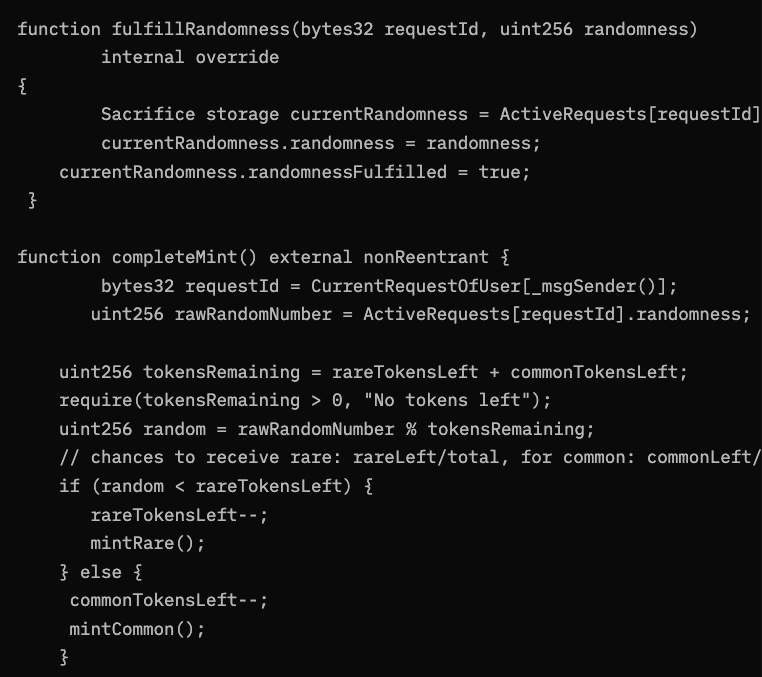Viewport: 762px width, 677px height.
Task: Click the randomnessFulfilled property name
Action: point(358,172)
